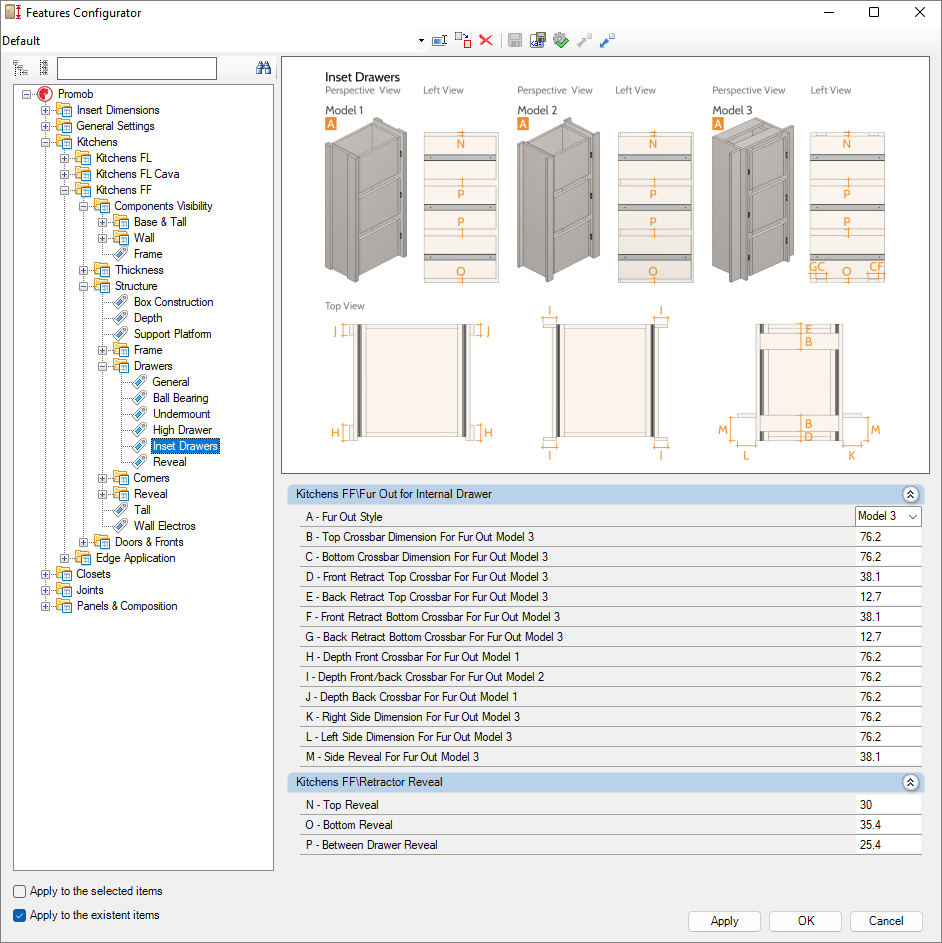The width and height of the screenshot is (942, 943).
Task: Enable Apply to the selected items checkbox
Action: [20, 891]
